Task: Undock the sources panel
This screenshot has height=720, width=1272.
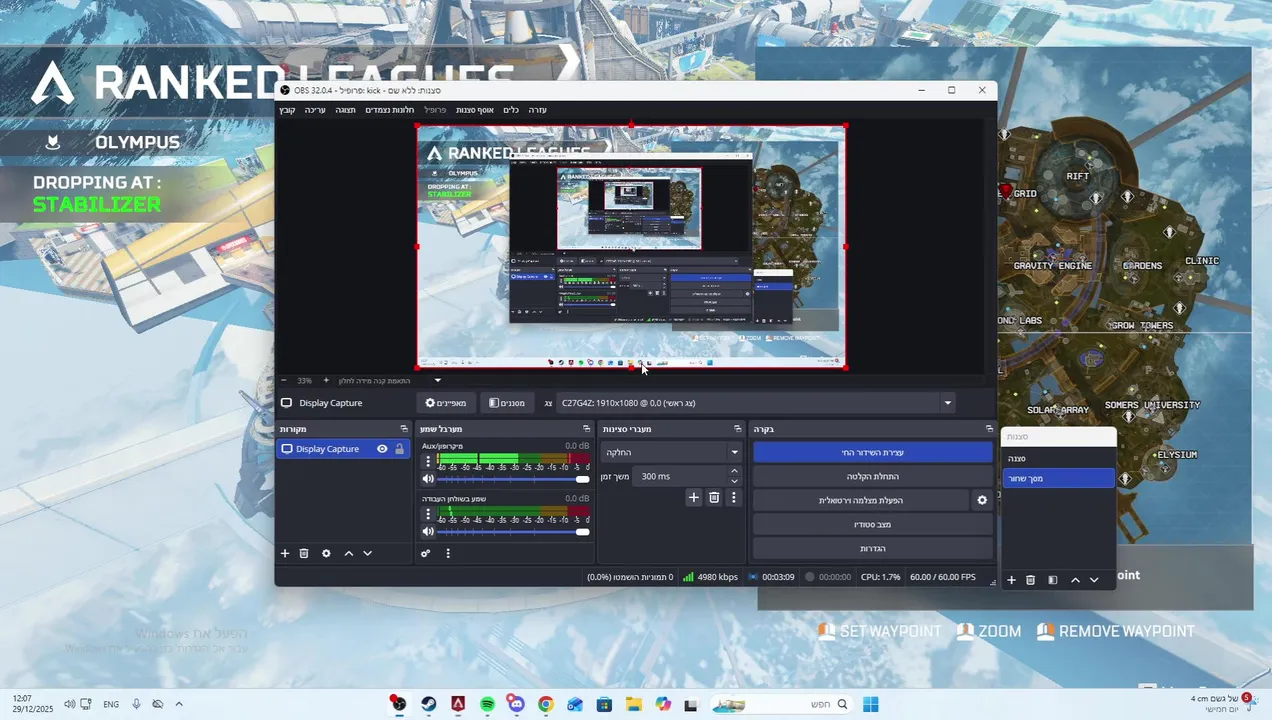Action: click(404, 429)
